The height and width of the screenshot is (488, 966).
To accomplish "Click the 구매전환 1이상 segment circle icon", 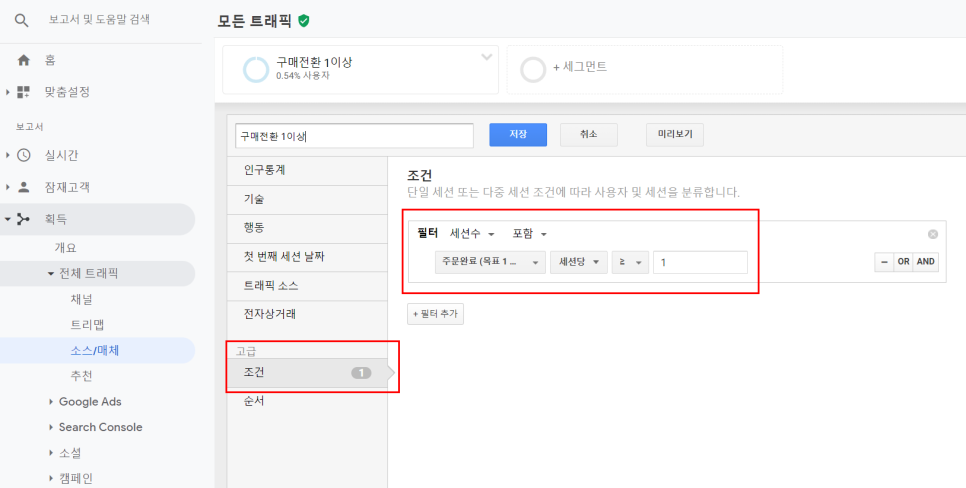I will (256, 70).
